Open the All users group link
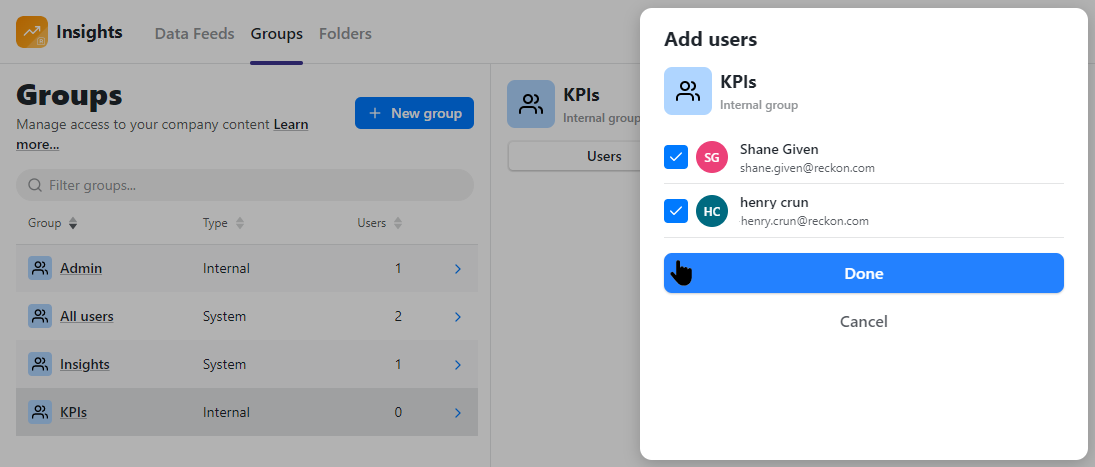The image size is (1095, 467). pyautogui.click(x=87, y=316)
